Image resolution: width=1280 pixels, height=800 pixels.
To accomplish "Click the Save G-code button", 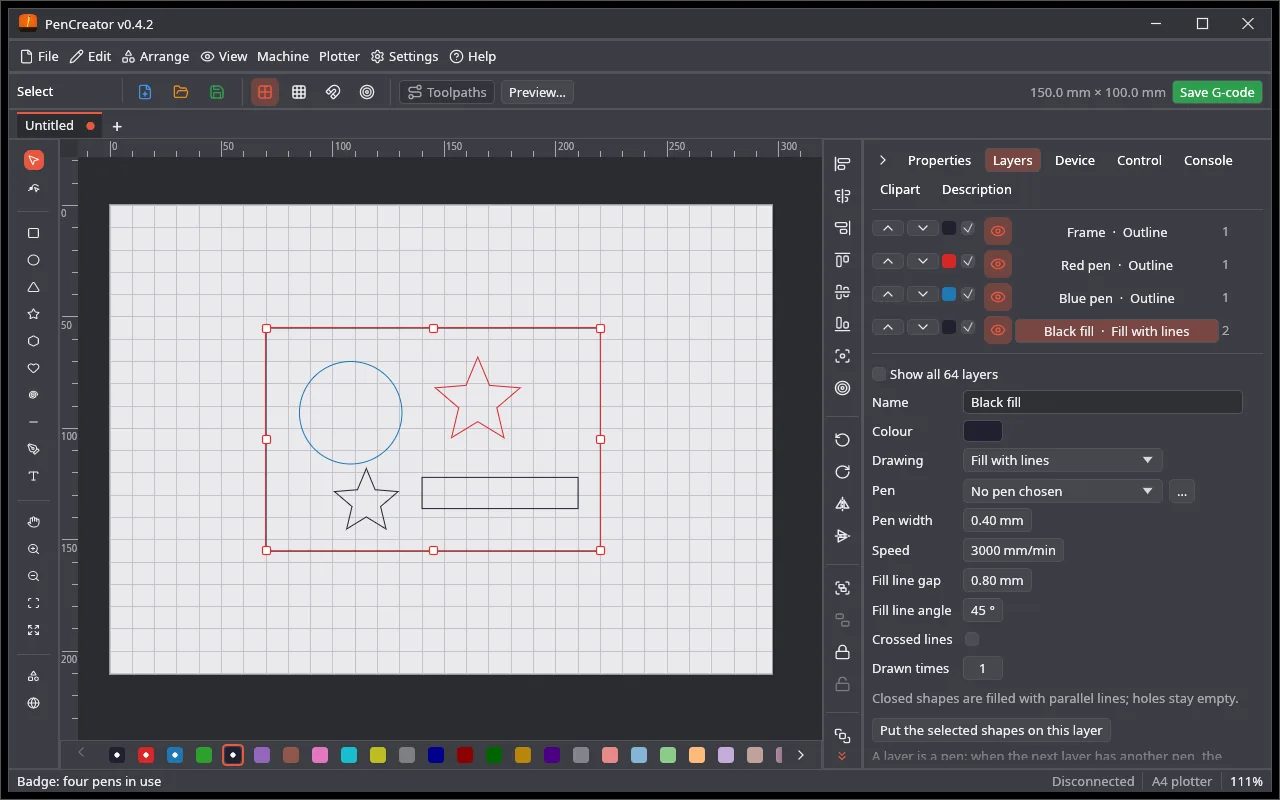I will pyautogui.click(x=1217, y=92).
